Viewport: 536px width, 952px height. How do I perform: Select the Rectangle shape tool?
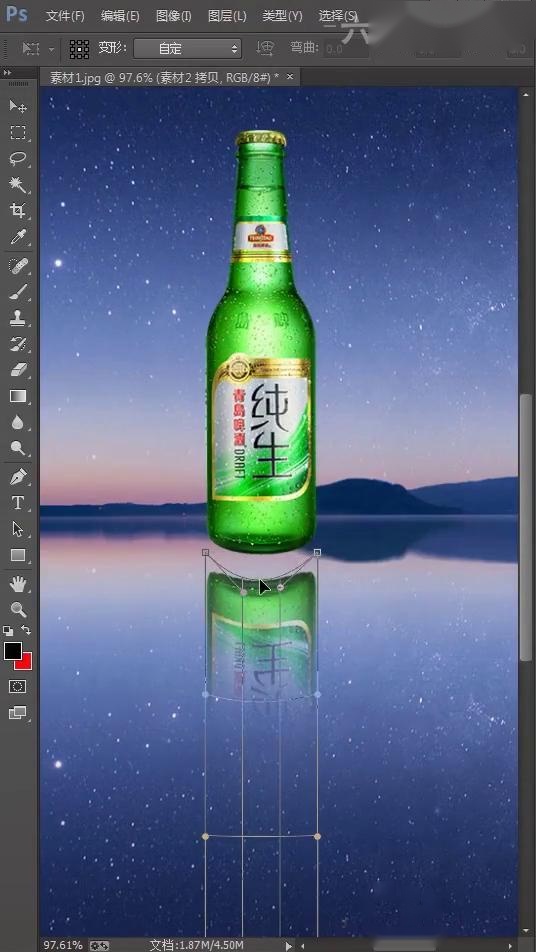point(18,555)
